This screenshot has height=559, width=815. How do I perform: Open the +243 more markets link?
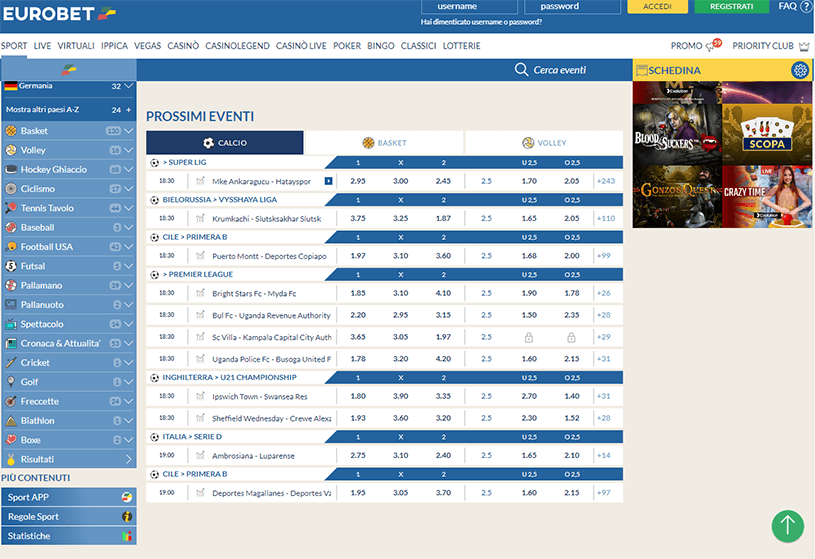pos(606,181)
